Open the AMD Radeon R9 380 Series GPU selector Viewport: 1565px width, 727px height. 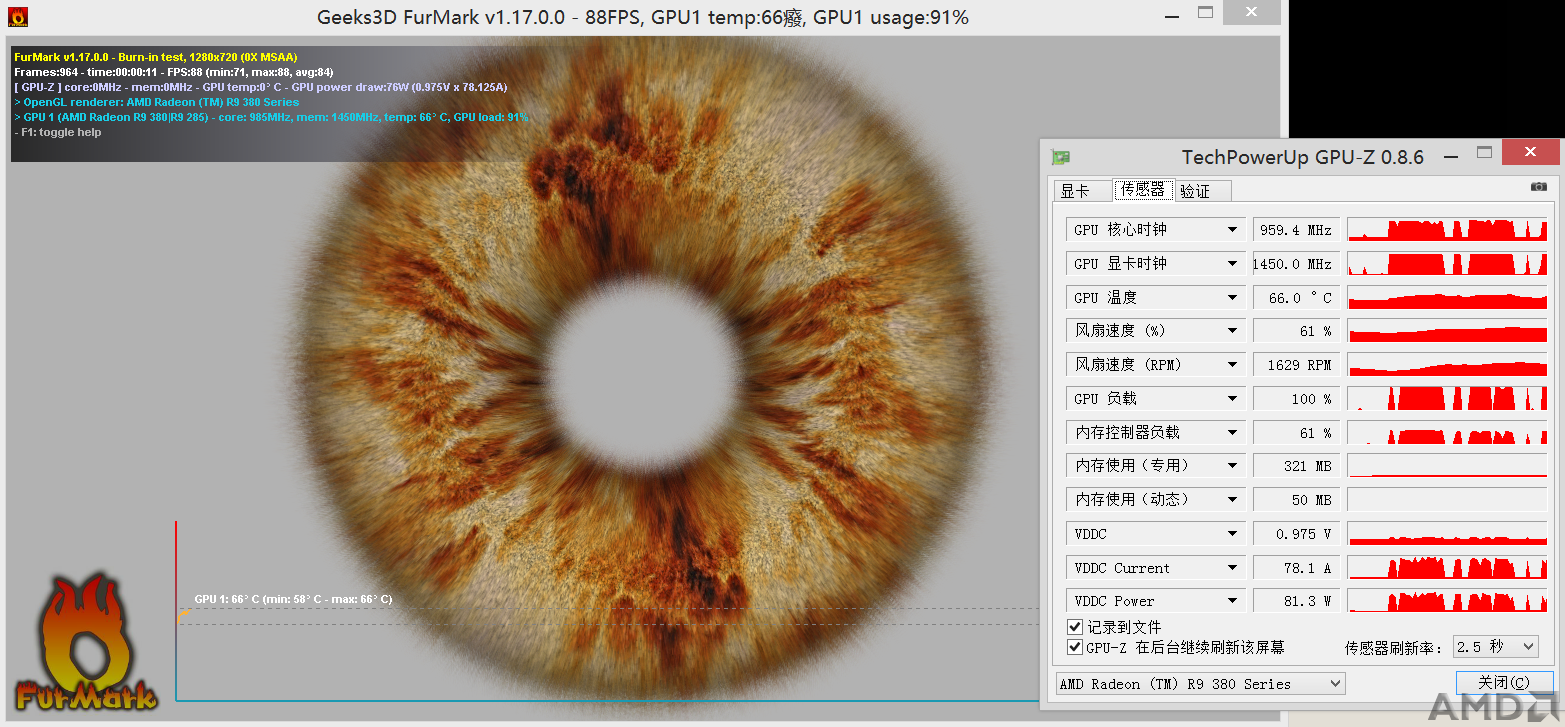click(x=1201, y=684)
